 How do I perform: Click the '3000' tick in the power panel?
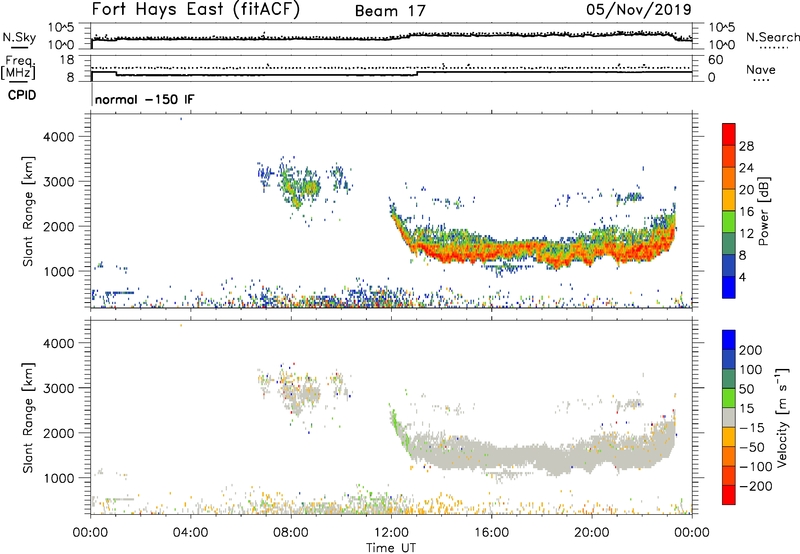point(59,182)
